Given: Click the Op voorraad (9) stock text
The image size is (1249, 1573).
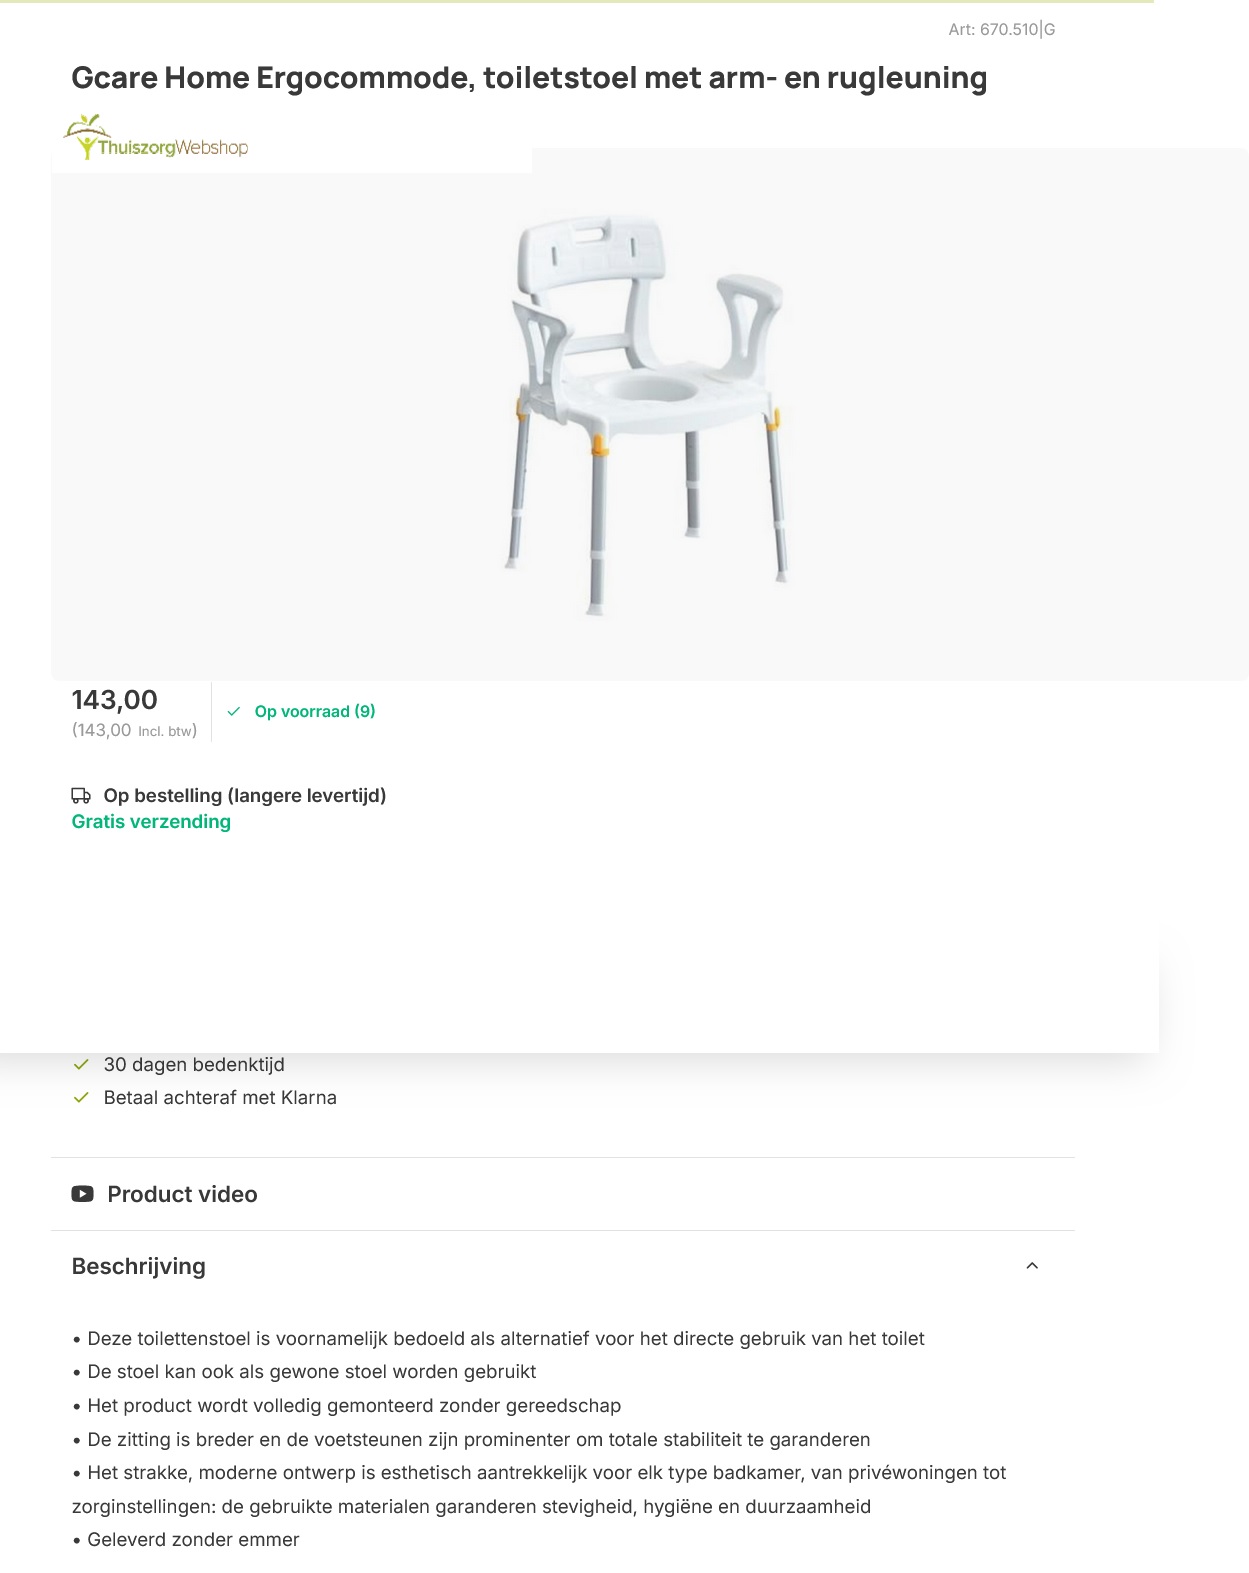Looking at the screenshot, I should (315, 712).
